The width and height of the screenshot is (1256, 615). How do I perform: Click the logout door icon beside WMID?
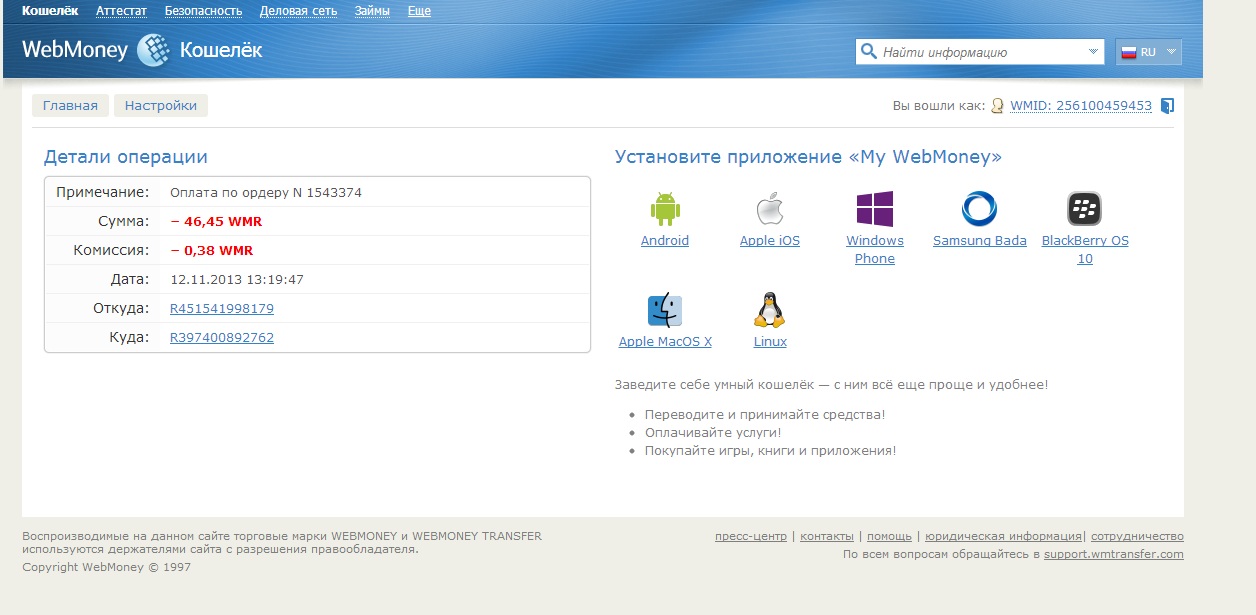[x=1167, y=105]
